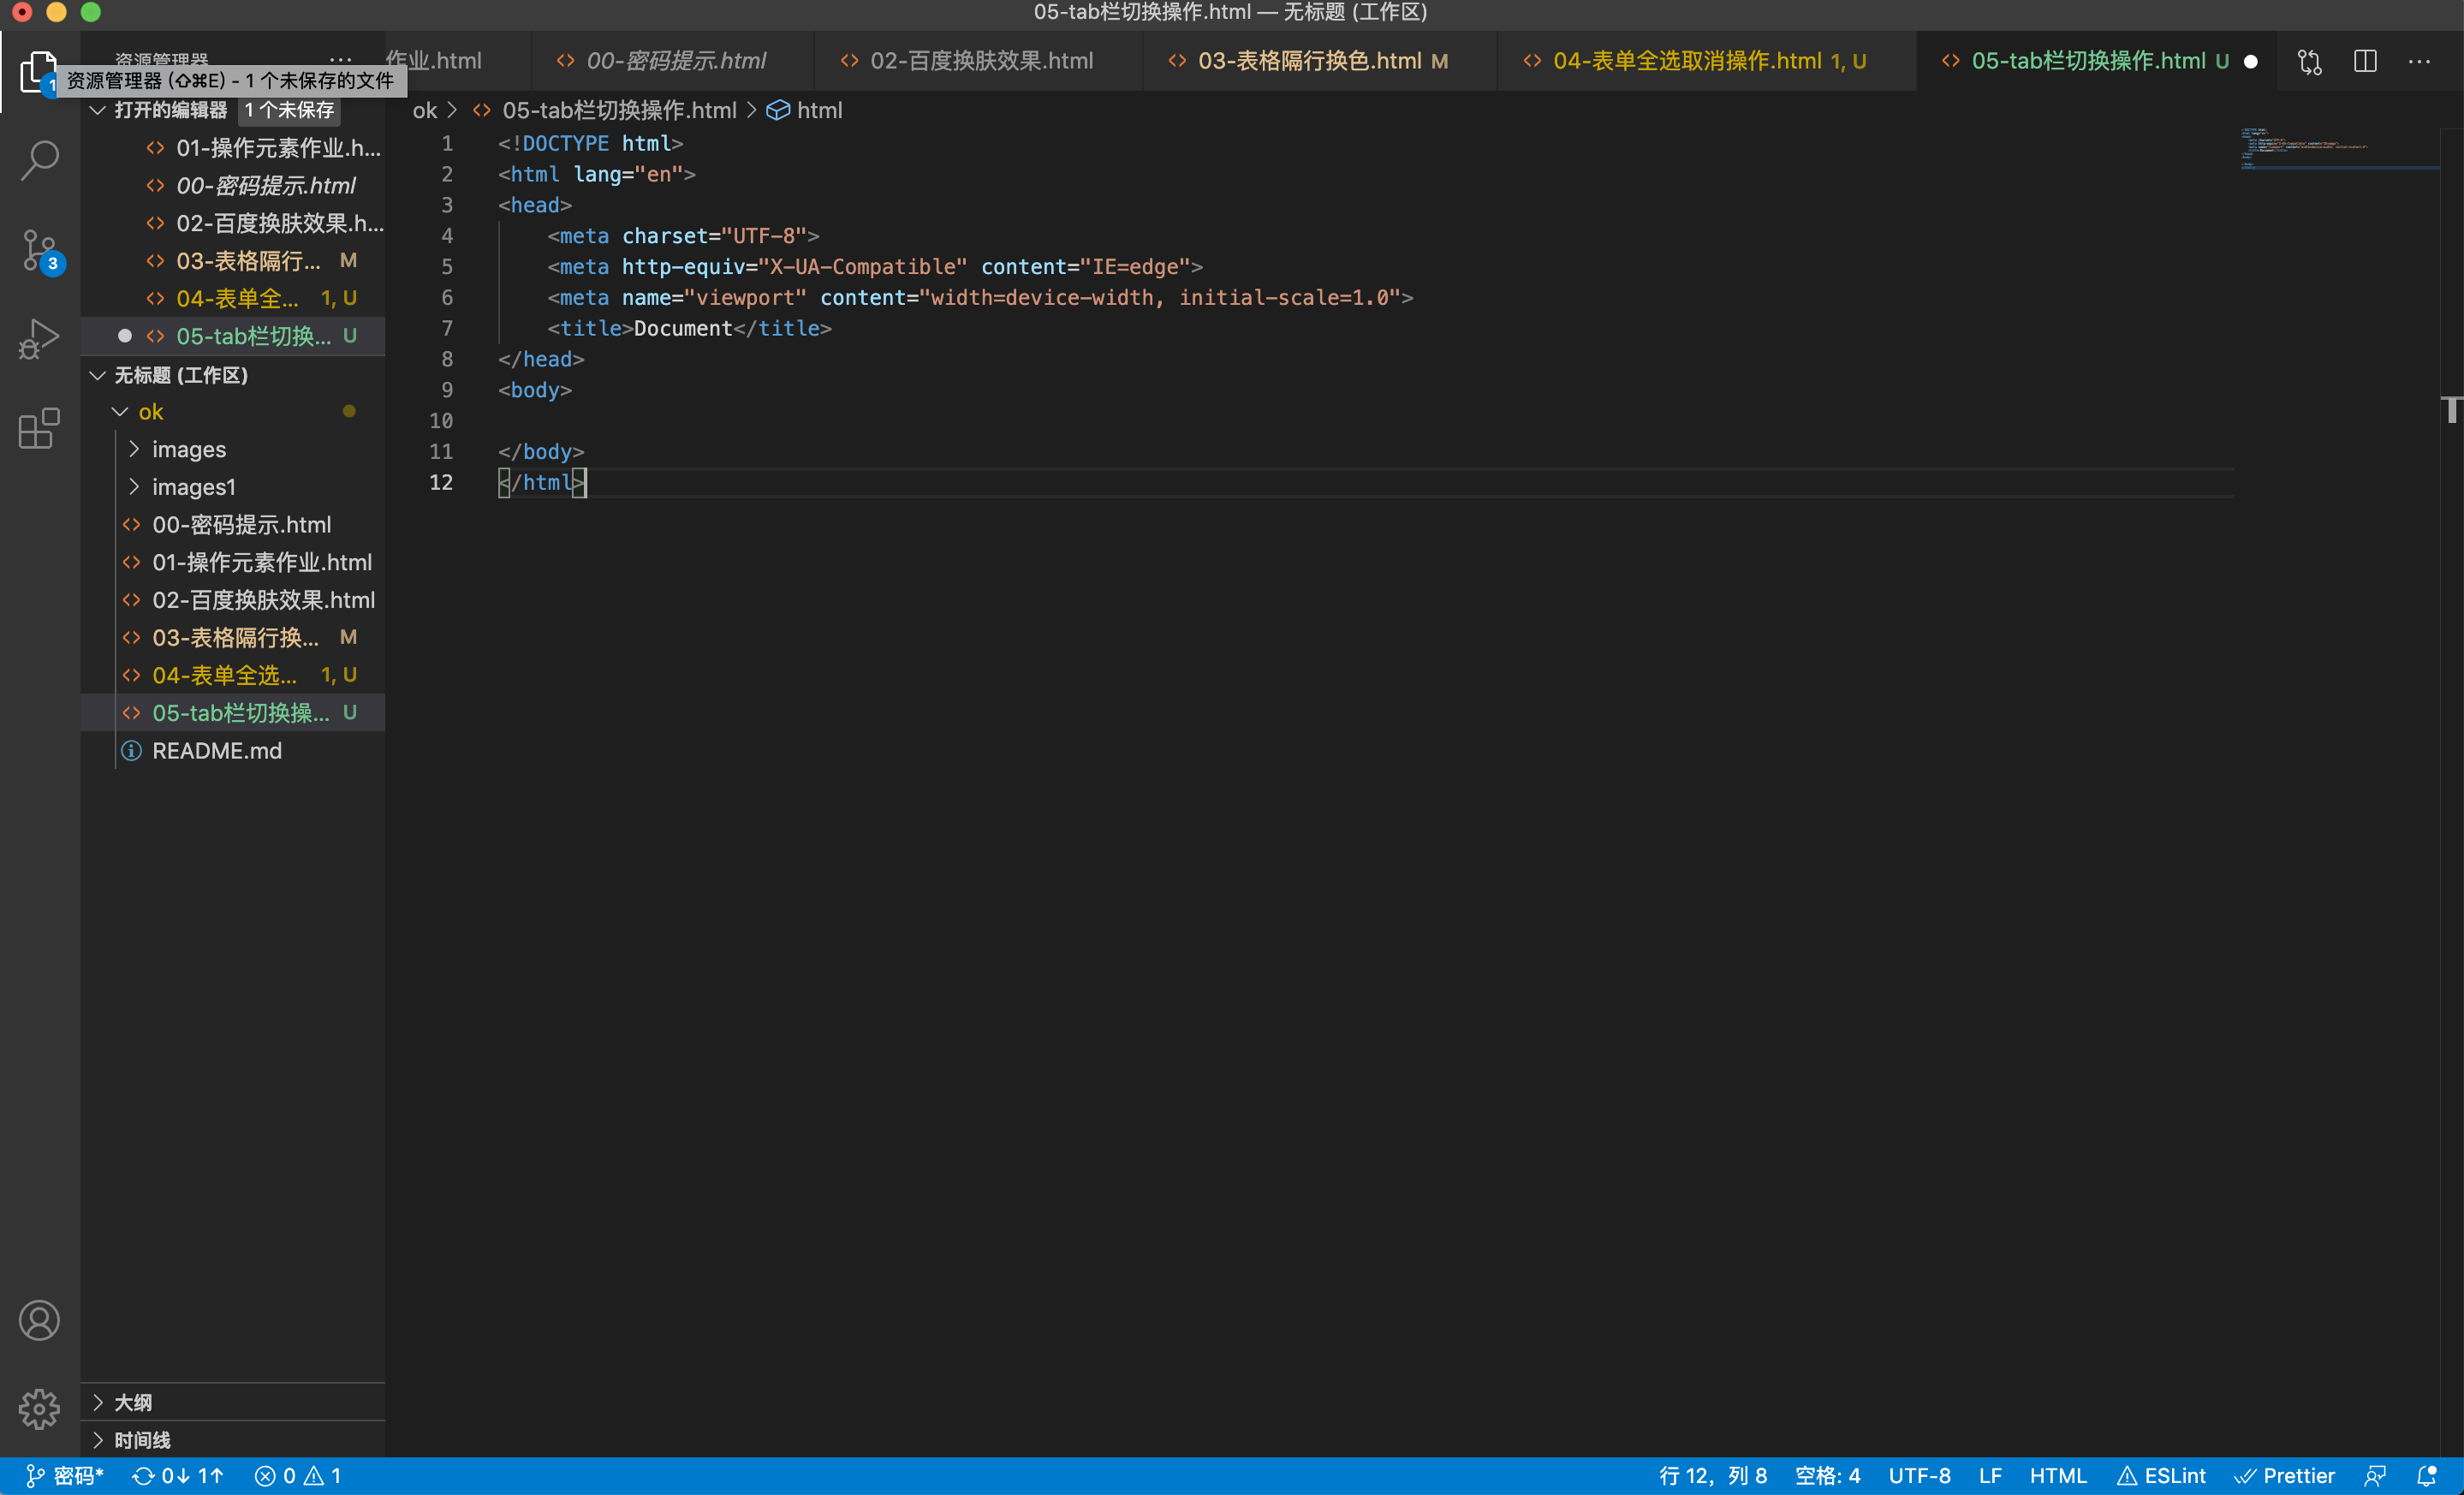Open the Manage settings gear
2464x1495 pixels.
coord(39,1408)
